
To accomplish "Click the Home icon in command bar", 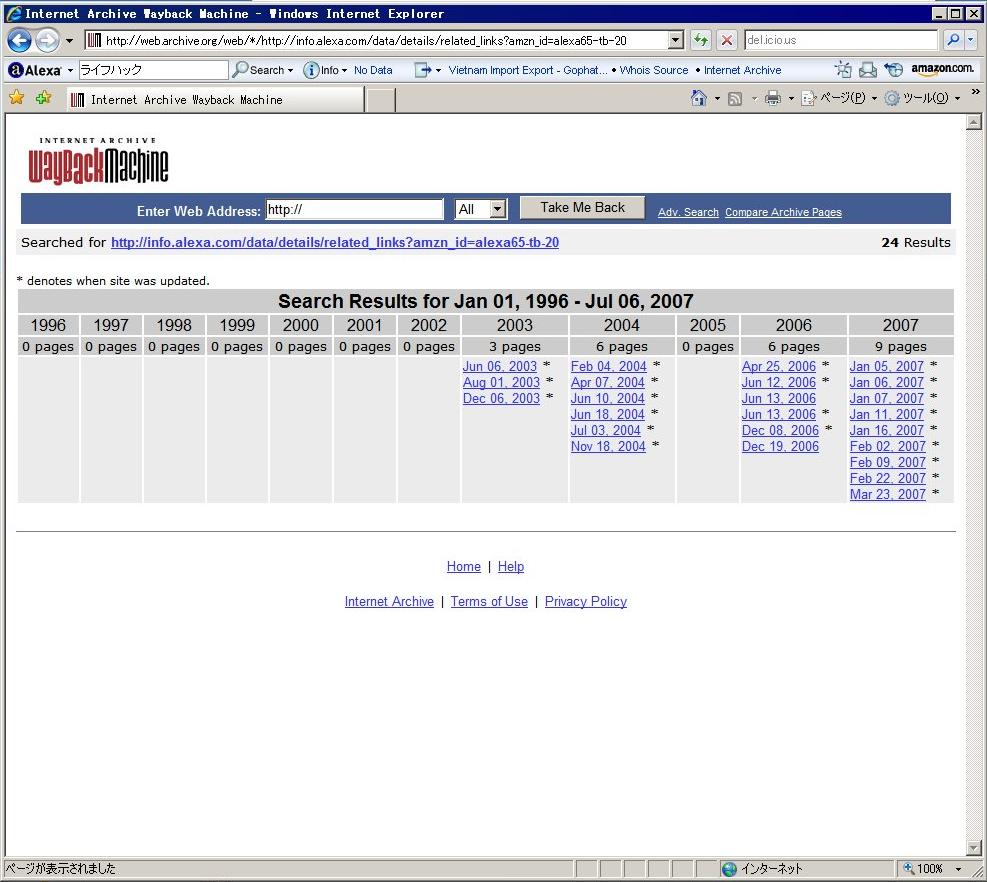I will [699, 98].
